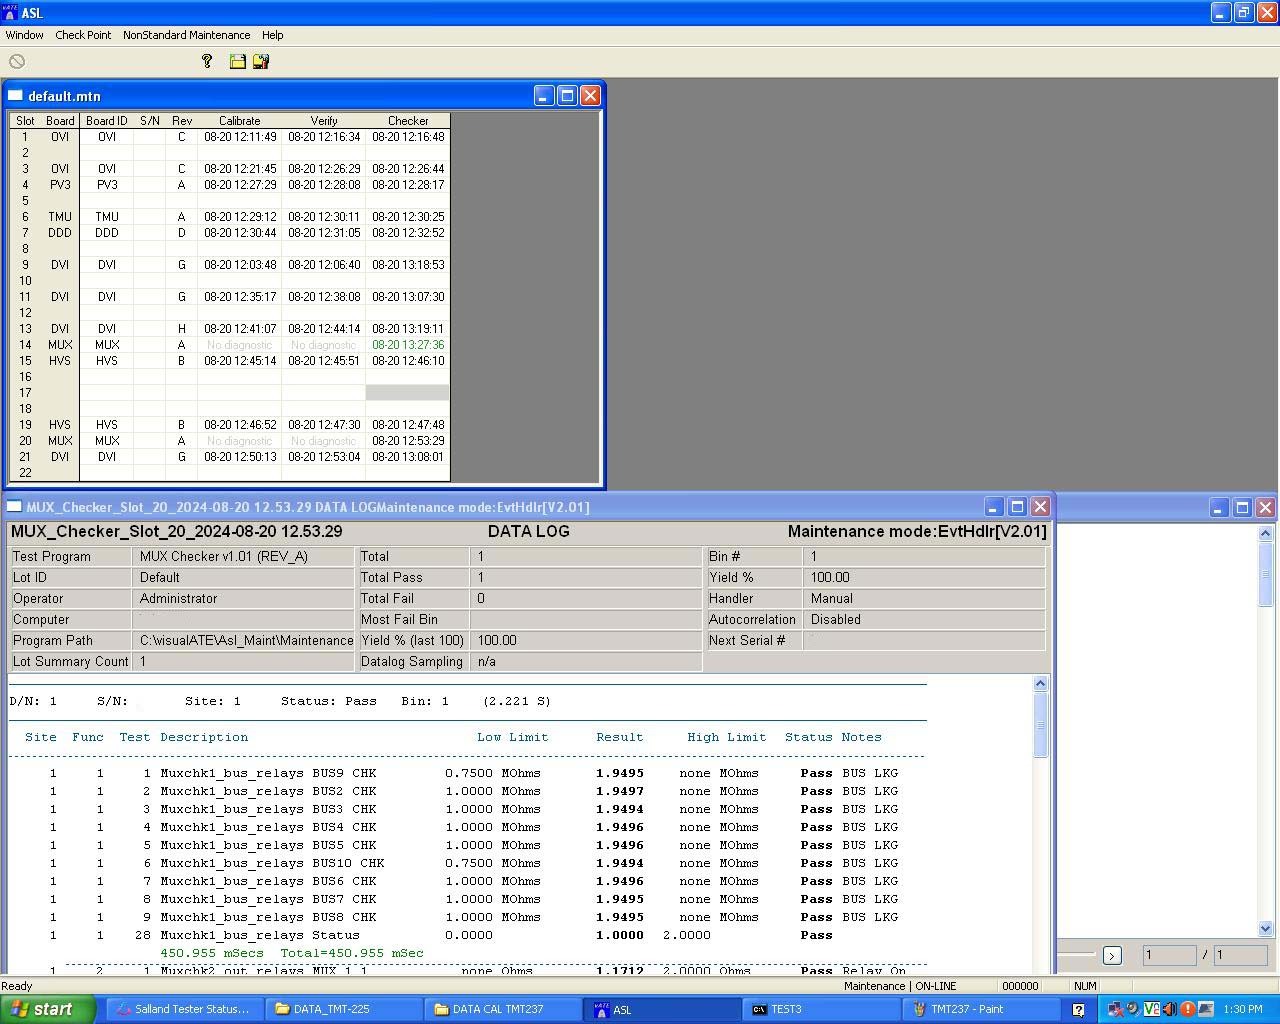Click the Administrator operator value
Viewport: 1280px width, 1024px height.
tap(243, 598)
